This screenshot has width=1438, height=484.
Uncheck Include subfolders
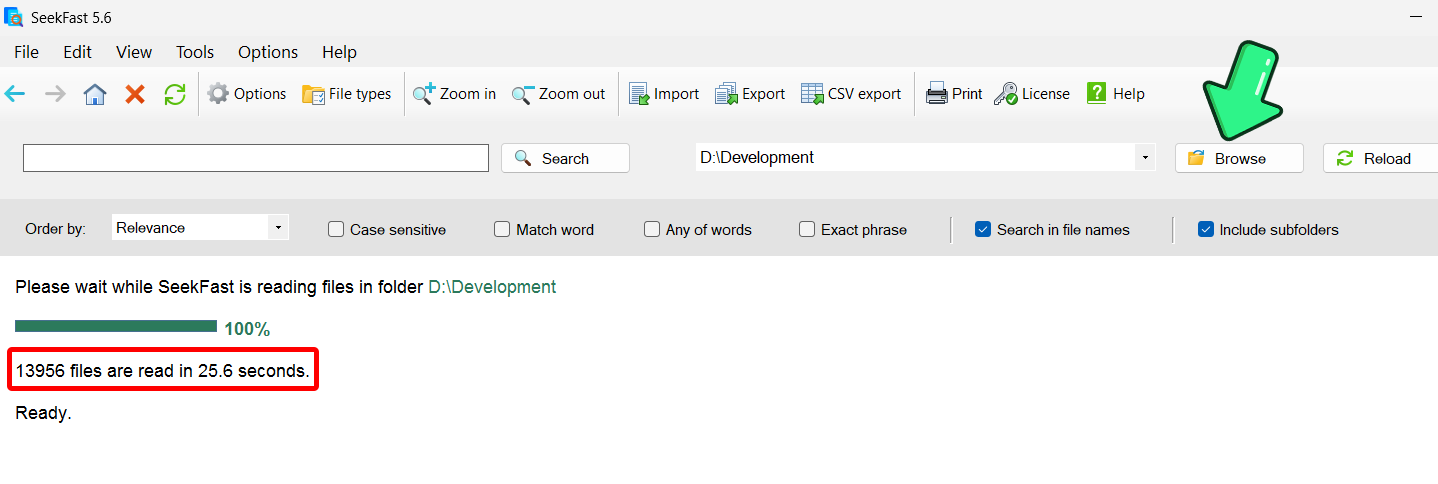point(1206,229)
